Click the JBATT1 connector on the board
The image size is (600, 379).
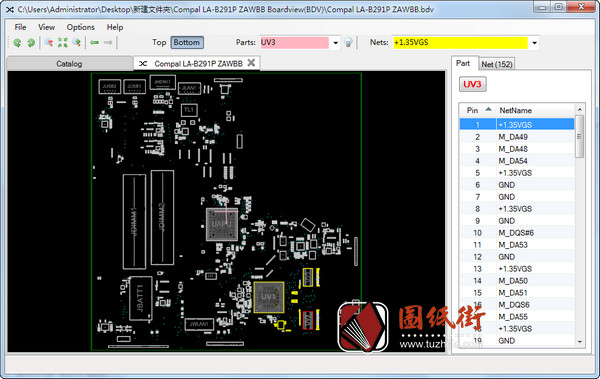[x=140, y=298]
